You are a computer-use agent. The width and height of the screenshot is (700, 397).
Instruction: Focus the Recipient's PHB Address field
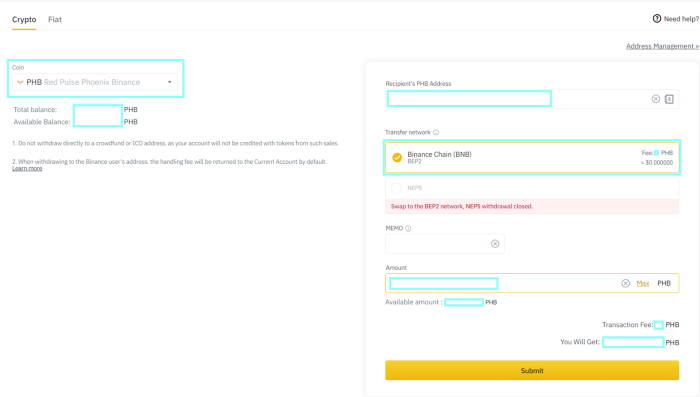point(532,99)
